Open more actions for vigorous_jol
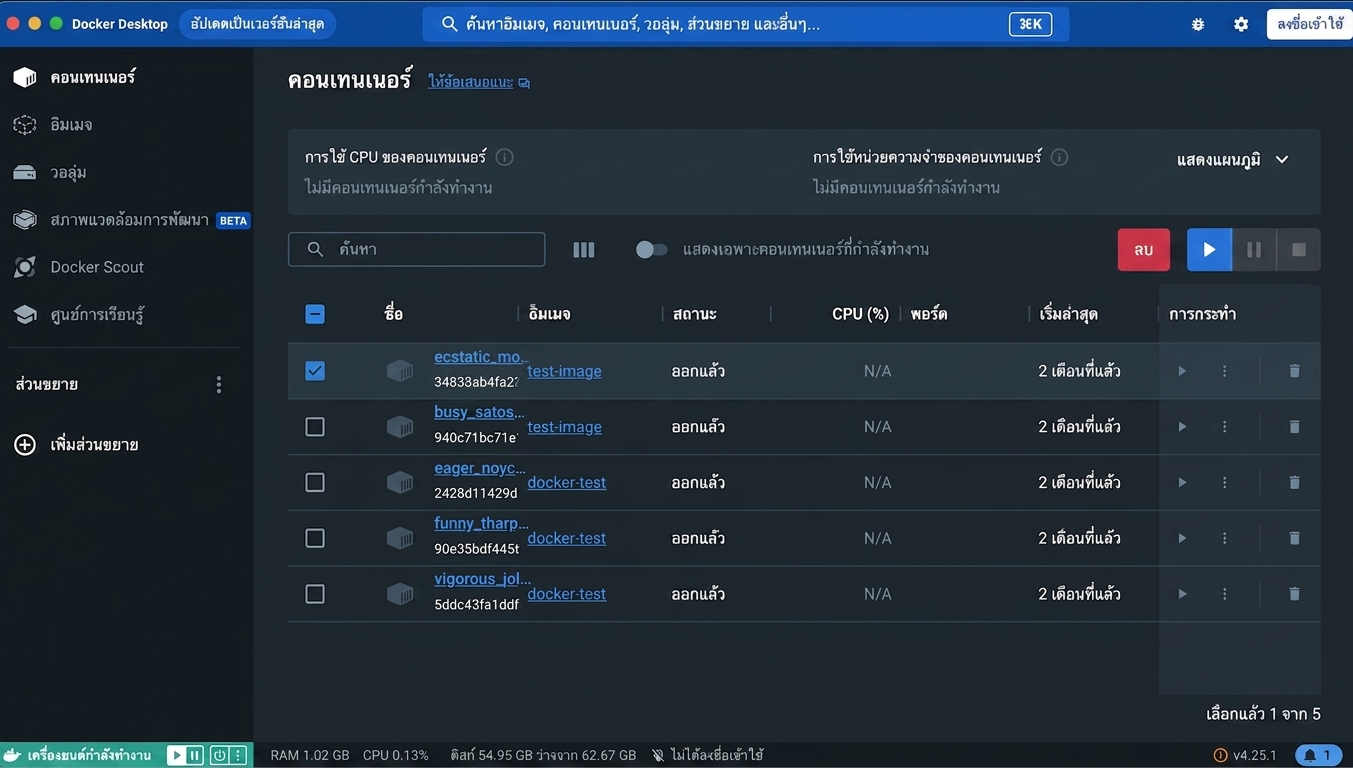Viewport: 1353px width, 768px height. pos(1224,594)
